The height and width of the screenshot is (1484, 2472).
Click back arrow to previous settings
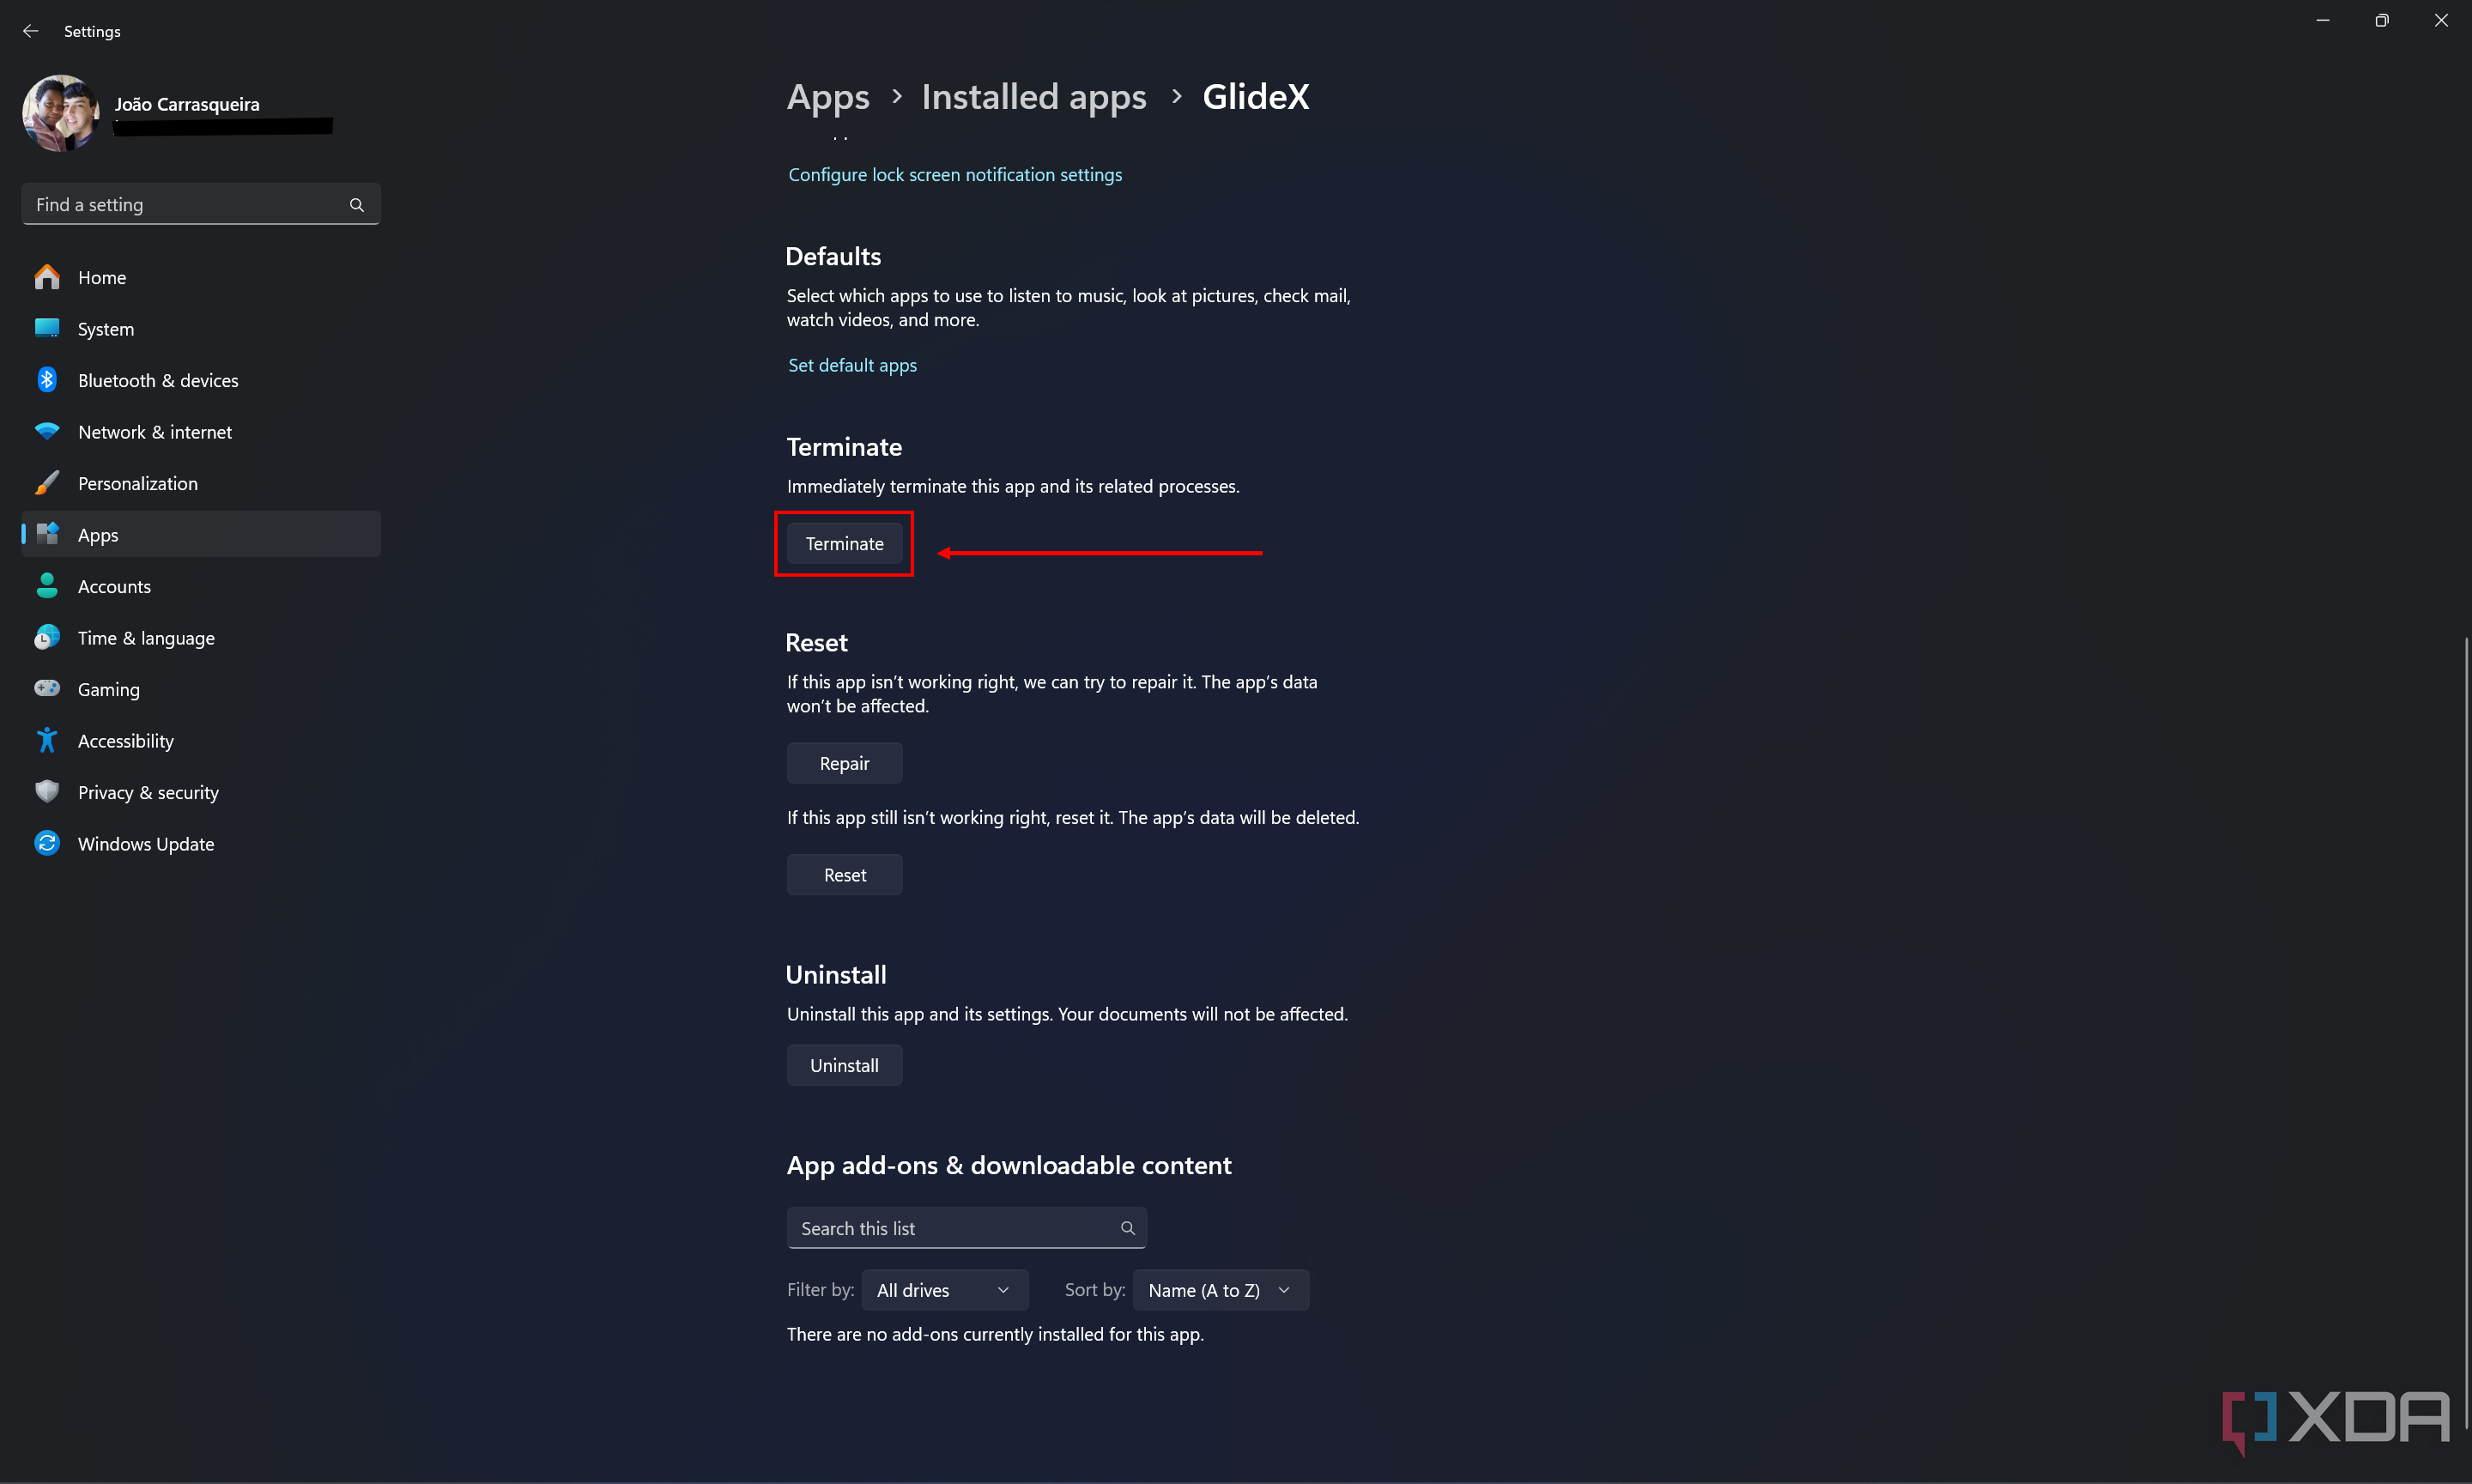(32, 30)
